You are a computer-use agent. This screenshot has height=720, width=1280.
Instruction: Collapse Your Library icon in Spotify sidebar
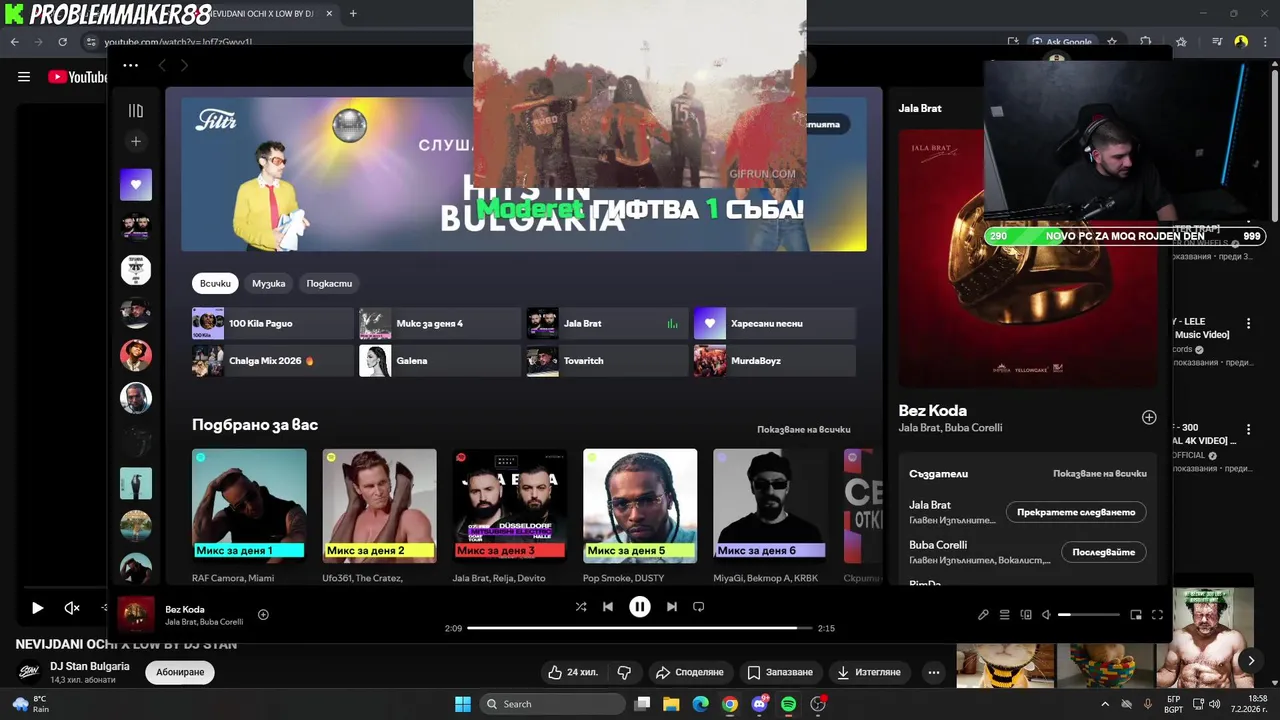pyautogui.click(x=136, y=111)
